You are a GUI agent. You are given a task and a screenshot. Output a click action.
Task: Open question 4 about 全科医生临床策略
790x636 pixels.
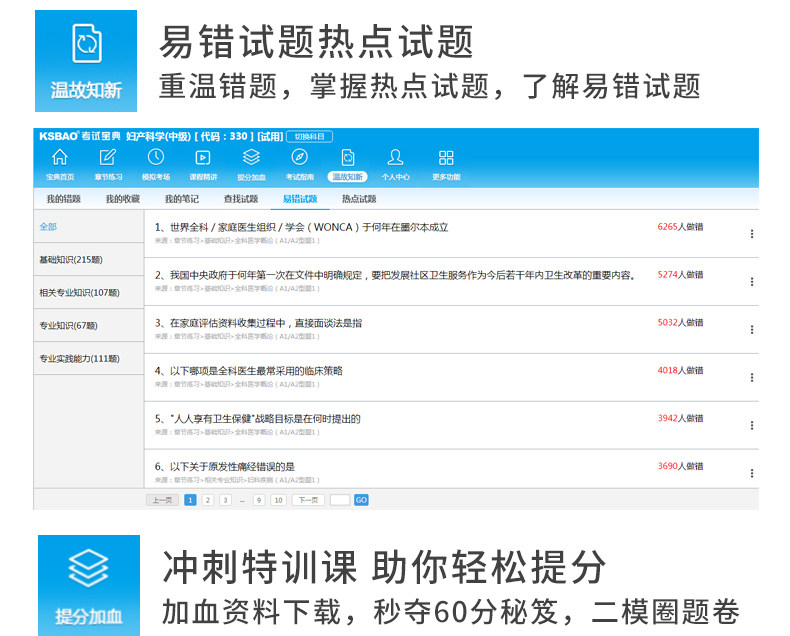click(x=248, y=371)
